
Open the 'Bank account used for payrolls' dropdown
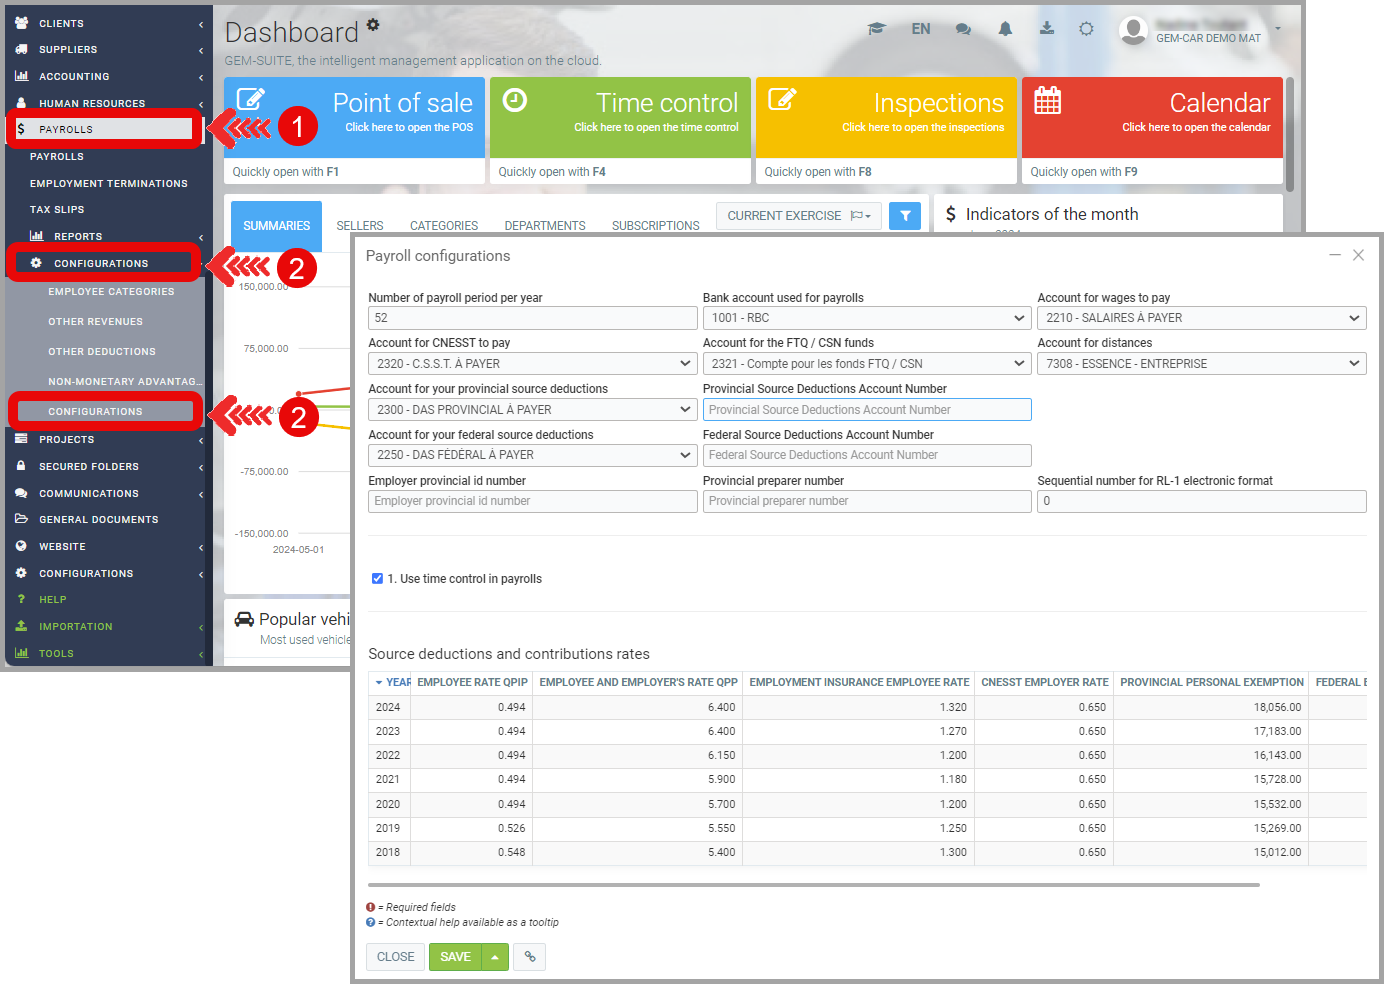[866, 318]
